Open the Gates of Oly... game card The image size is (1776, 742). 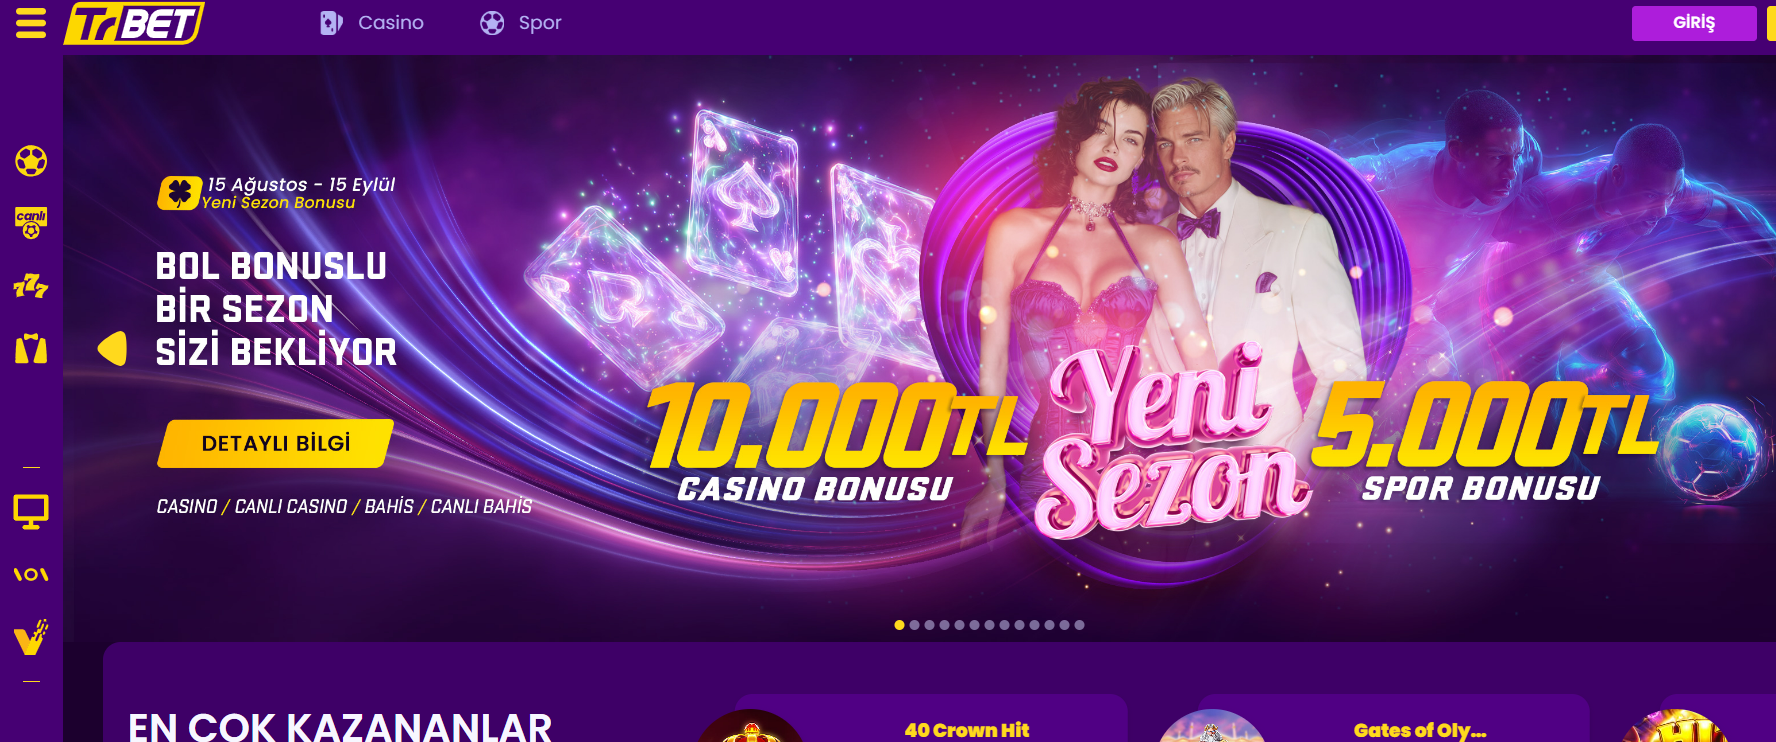pyautogui.click(x=1394, y=720)
